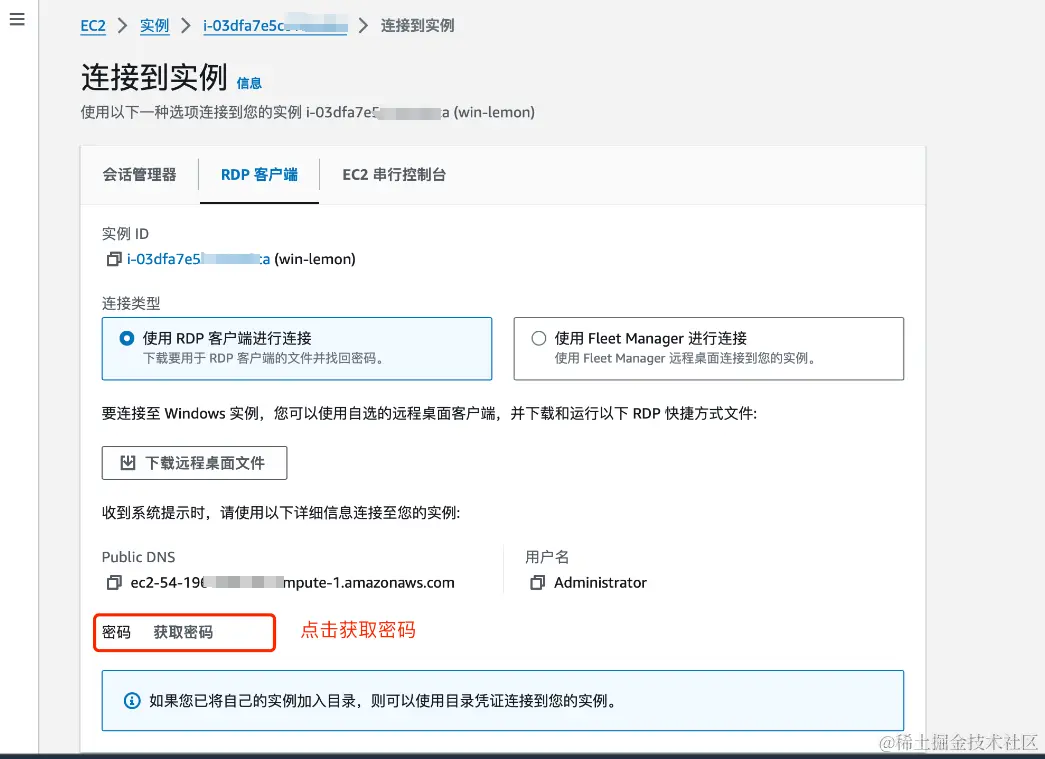This screenshot has width=1045, height=759.
Task: Open the RDP 客户端 tab
Action: tap(258, 173)
